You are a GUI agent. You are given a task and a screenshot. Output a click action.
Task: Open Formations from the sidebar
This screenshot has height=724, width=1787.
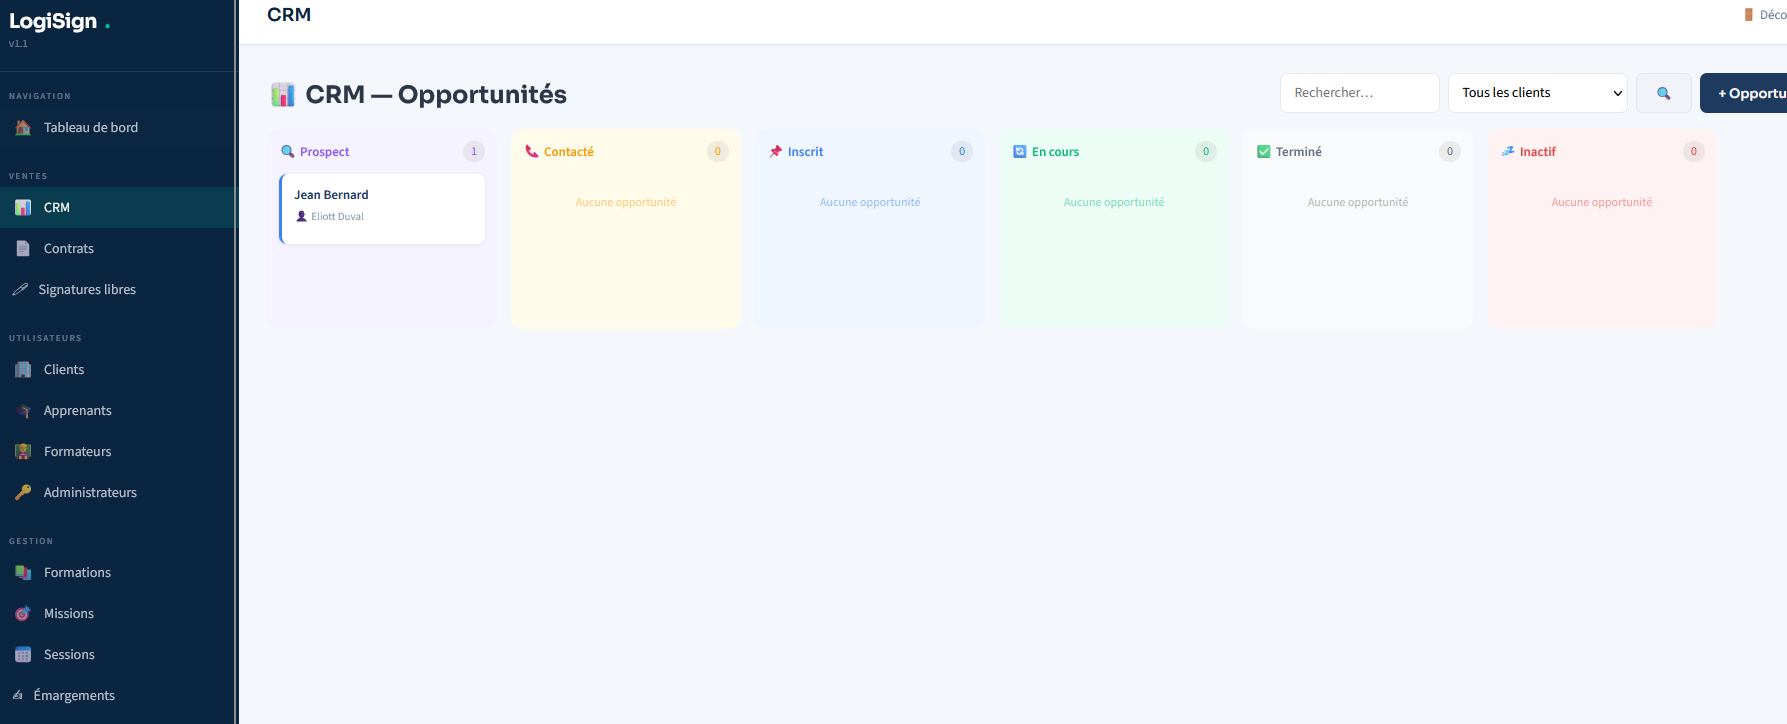click(x=77, y=573)
